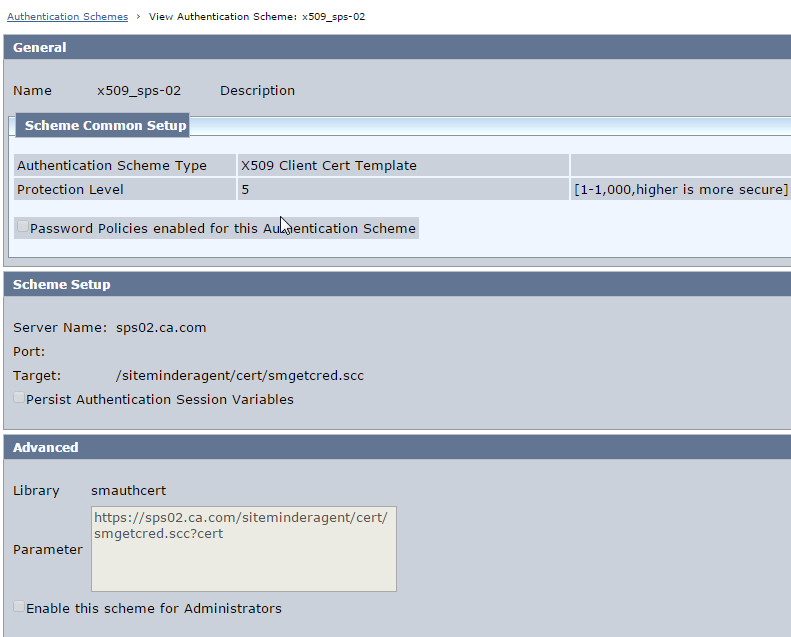The image size is (791, 637).
Task: Click the name value x509_sps-02
Action: 139,91
